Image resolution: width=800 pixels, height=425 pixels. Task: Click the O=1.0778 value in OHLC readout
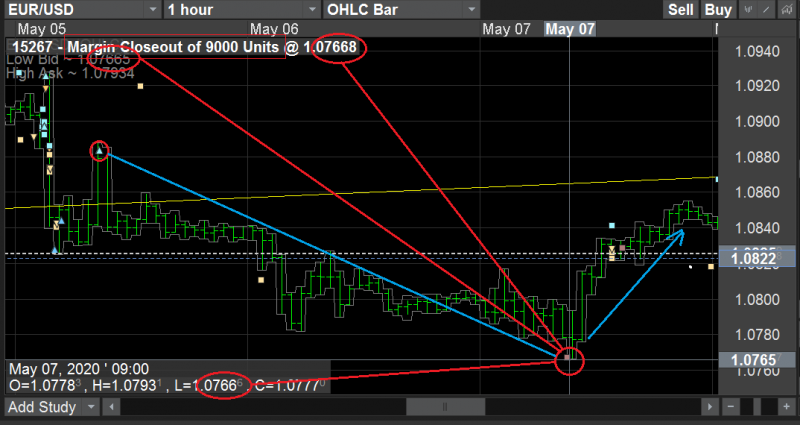45,385
